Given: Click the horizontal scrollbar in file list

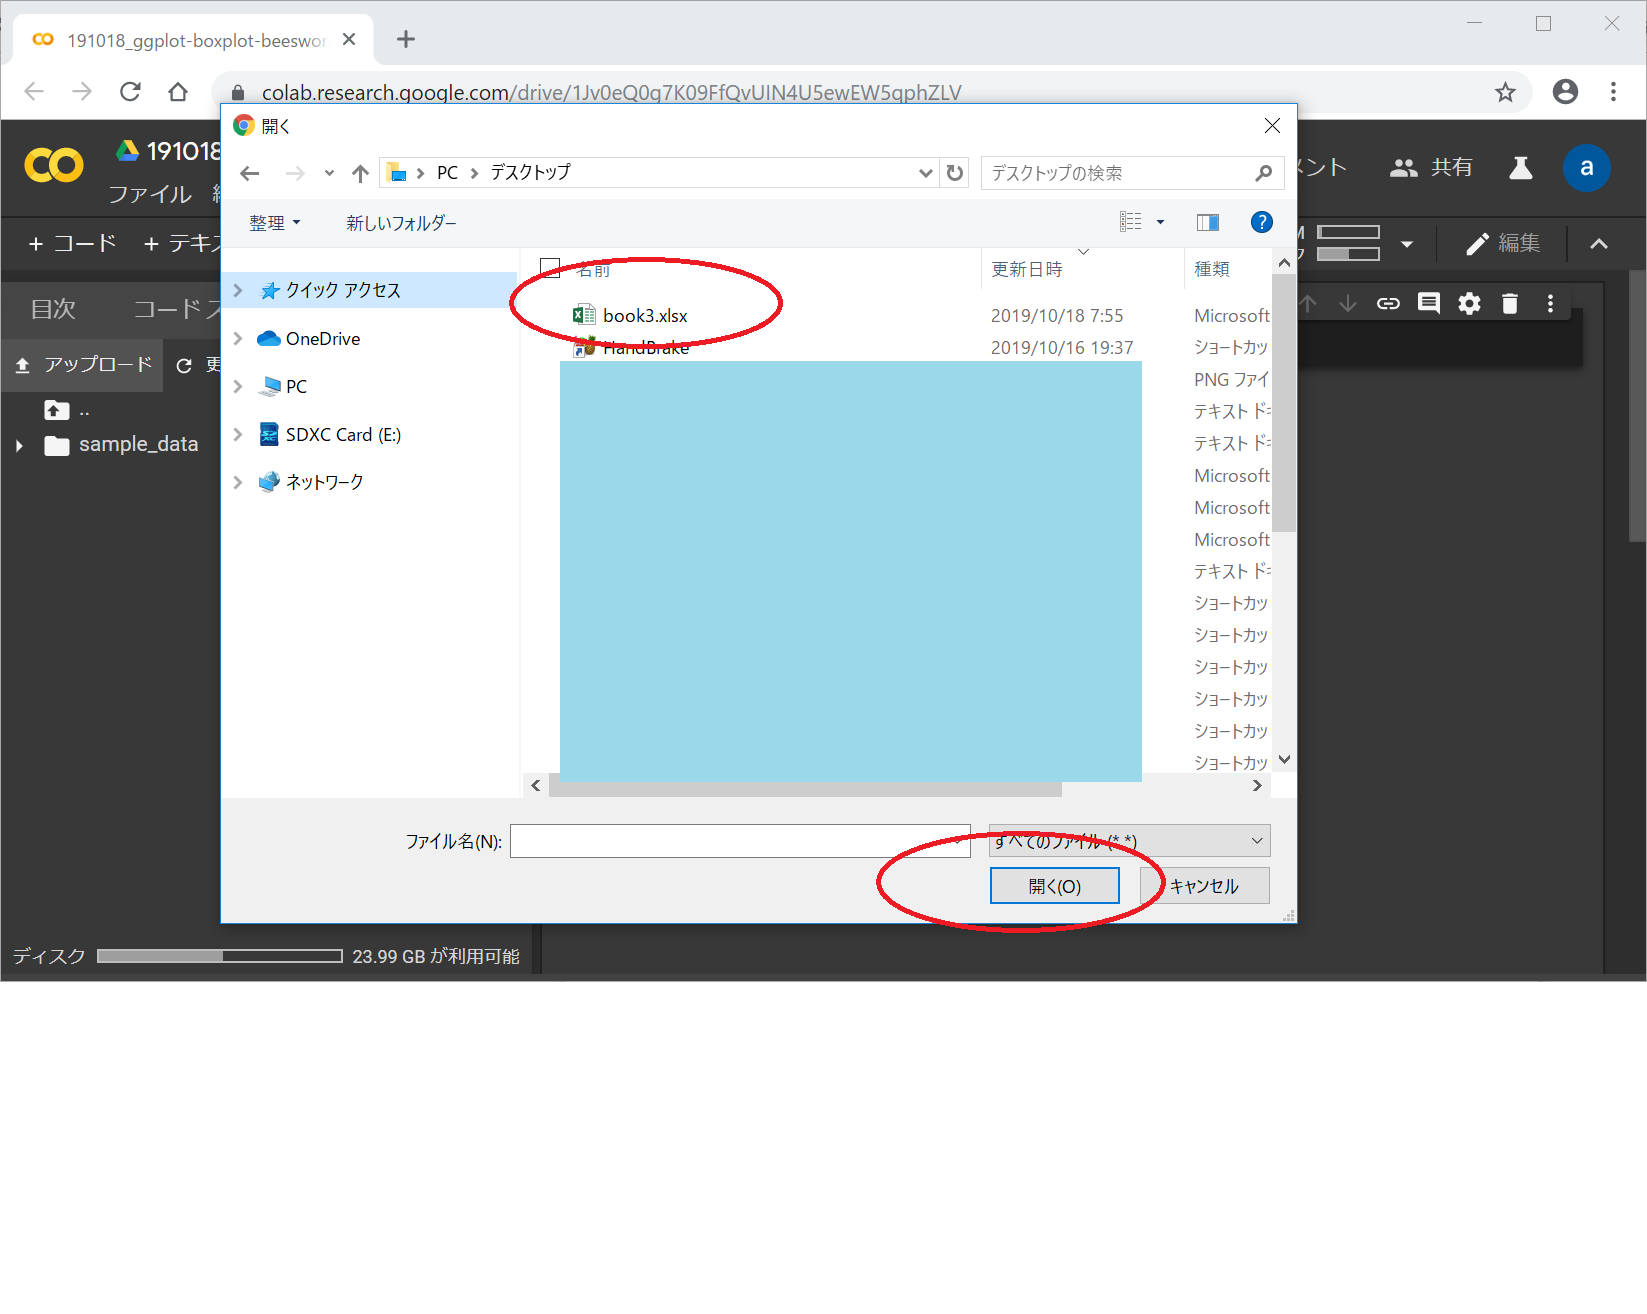Looking at the screenshot, I should [x=805, y=787].
